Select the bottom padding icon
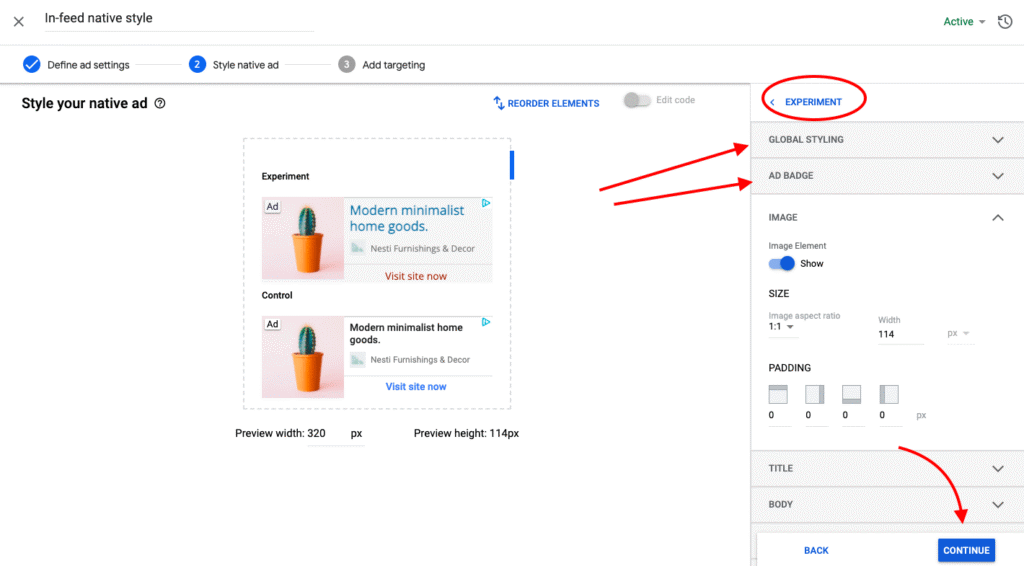The width and height of the screenshot is (1024, 566). 852,394
